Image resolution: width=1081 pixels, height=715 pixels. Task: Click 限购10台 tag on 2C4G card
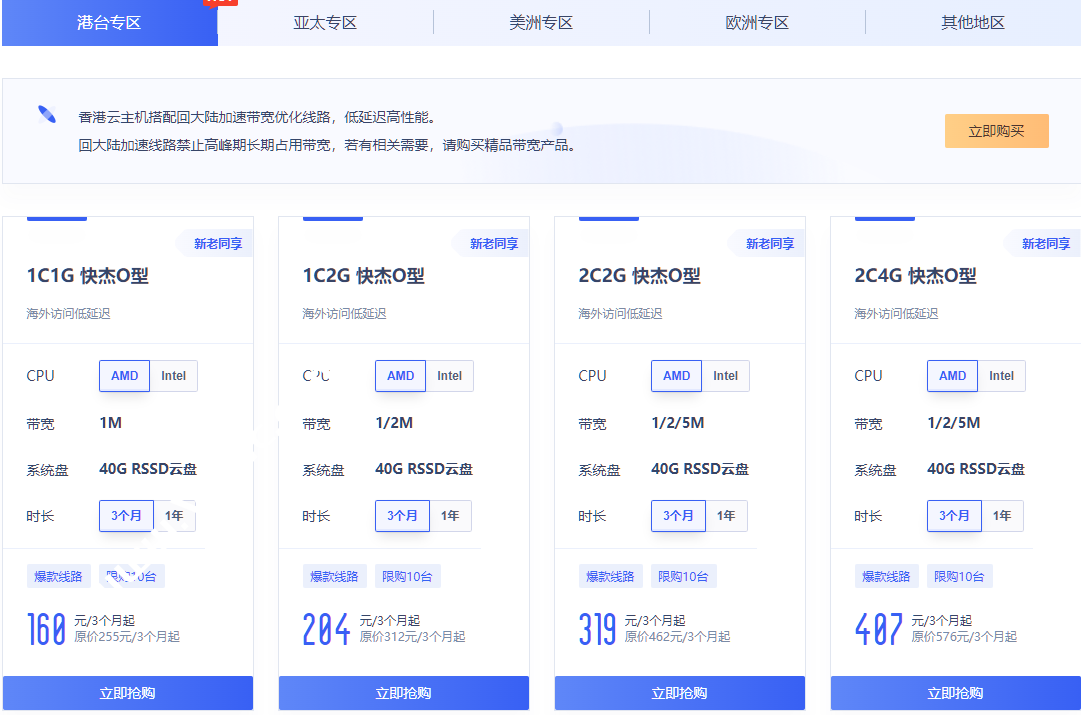958,576
